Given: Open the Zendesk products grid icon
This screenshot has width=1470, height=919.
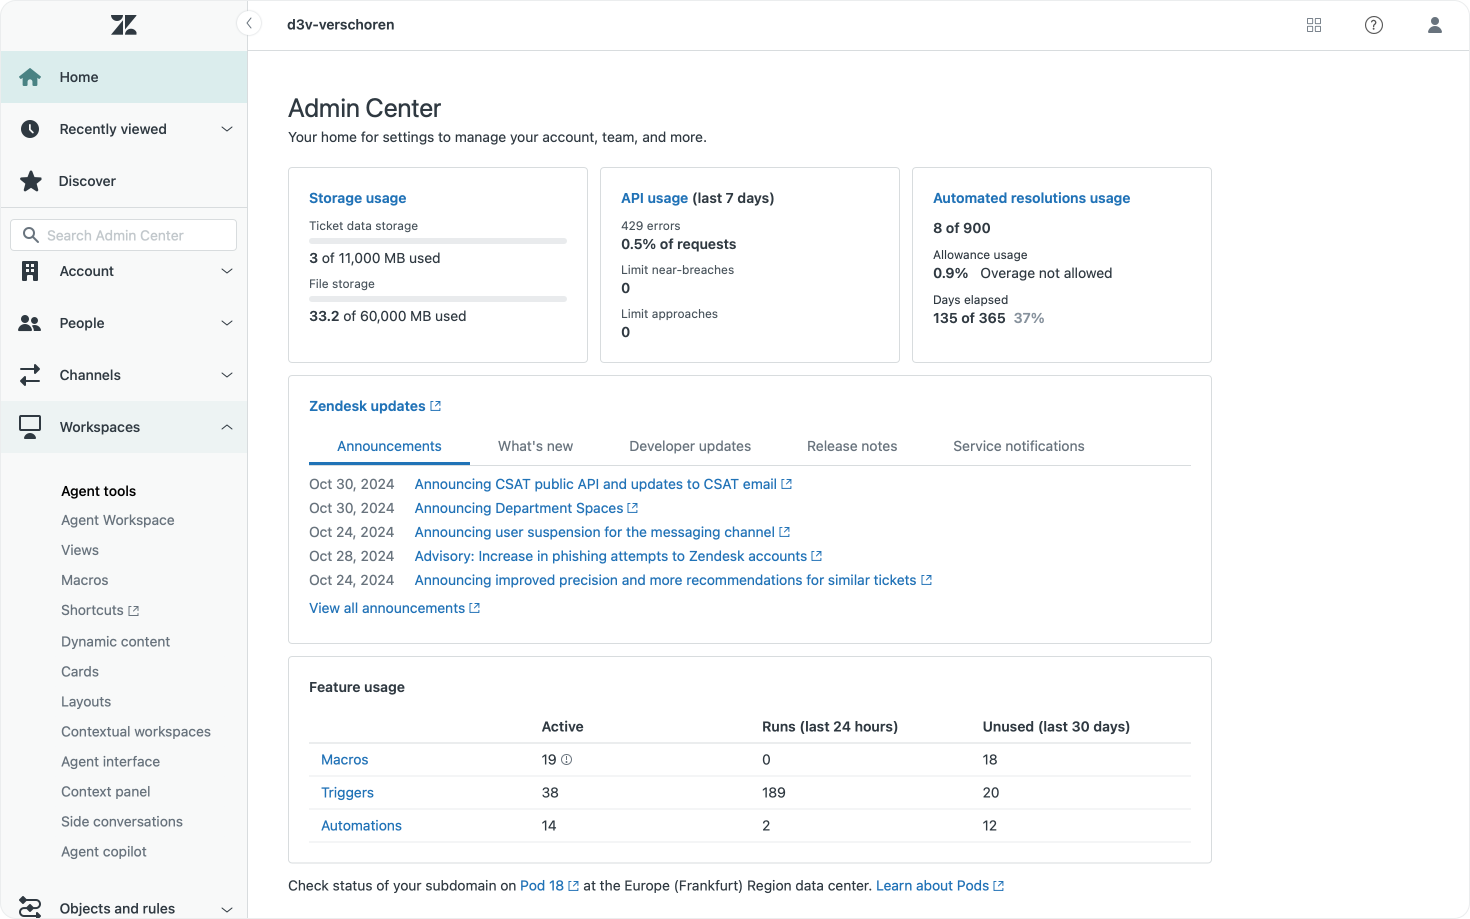Looking at the screenshot, I should pos(1314,25).
